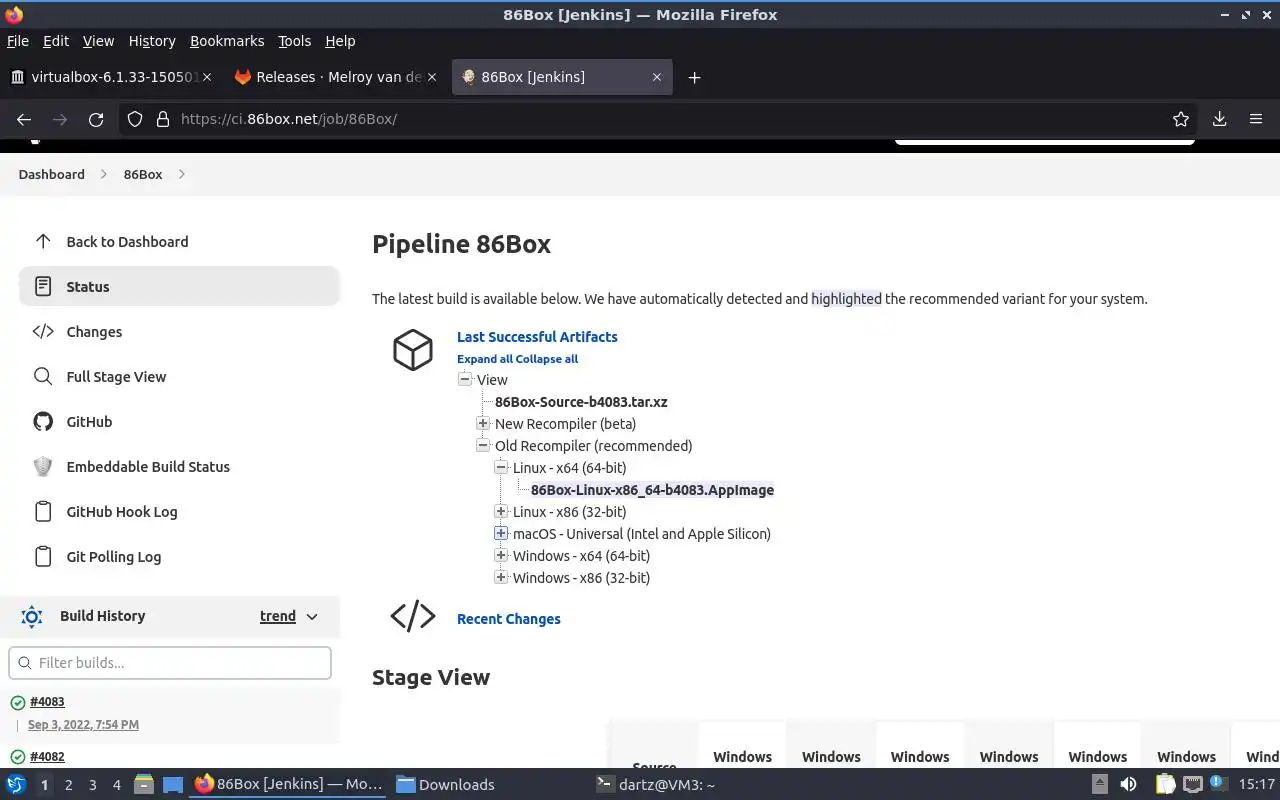Expand New Recompiler (beta) node
Viewport: 1280px width, 800px height.
(x=483, y=423)
